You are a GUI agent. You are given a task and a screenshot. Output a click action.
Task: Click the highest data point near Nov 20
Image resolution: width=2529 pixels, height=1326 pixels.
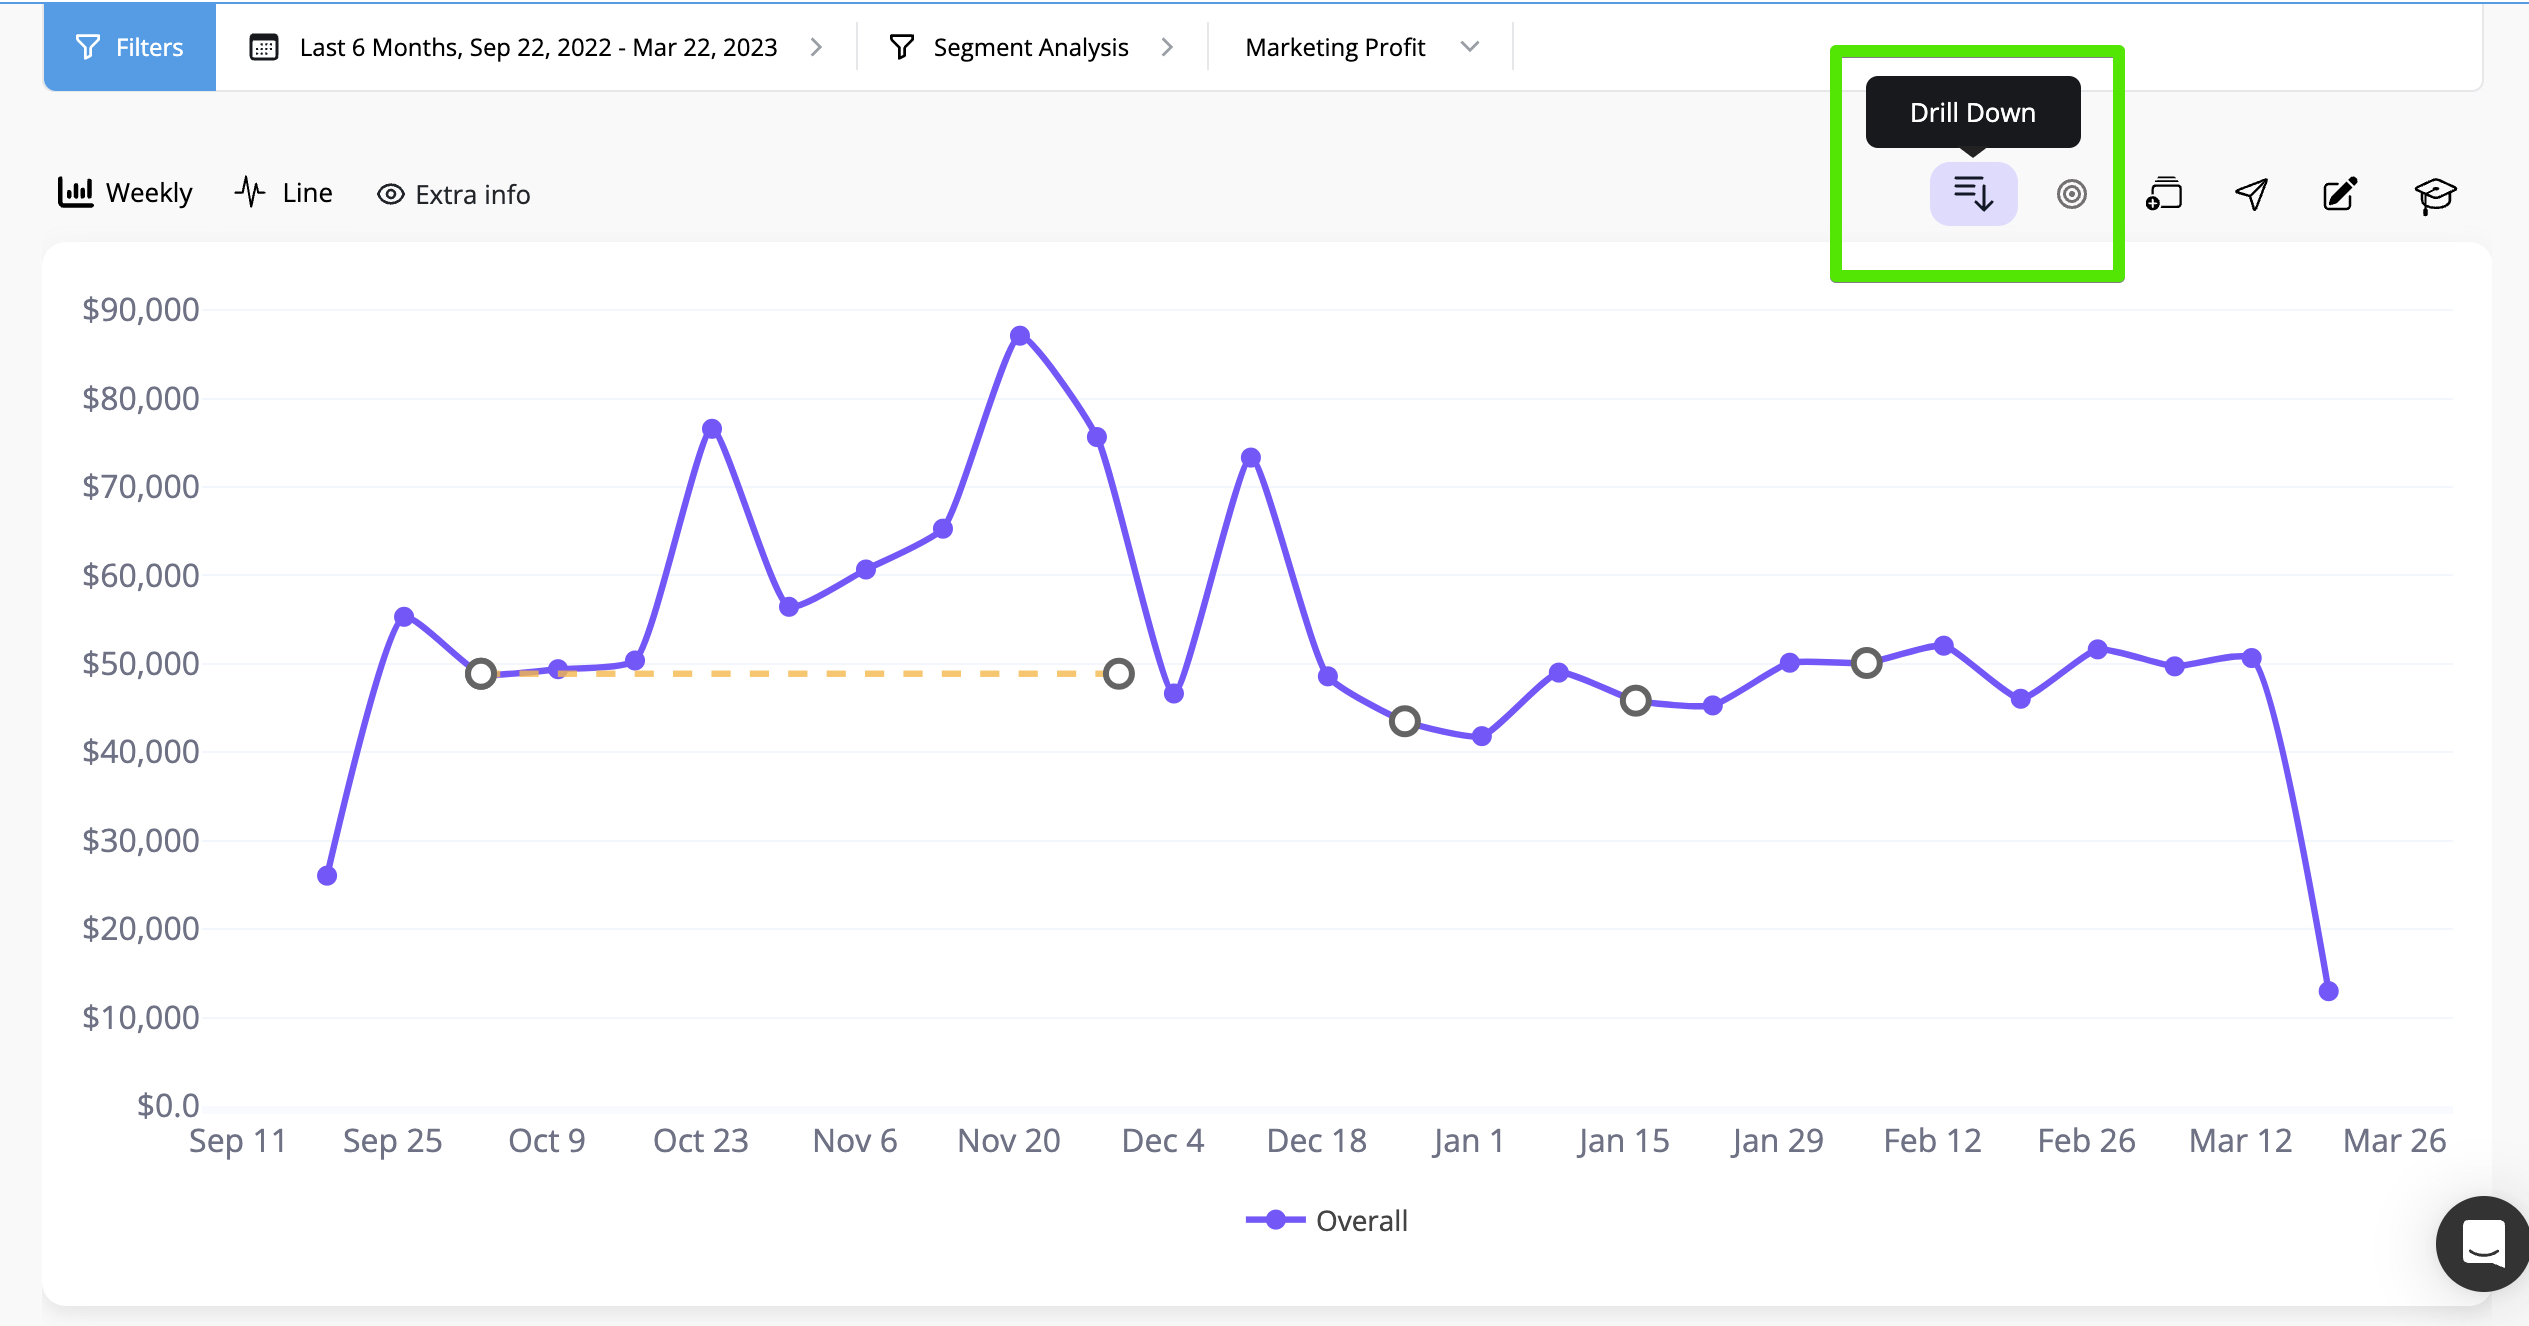tap(1019, 336)
